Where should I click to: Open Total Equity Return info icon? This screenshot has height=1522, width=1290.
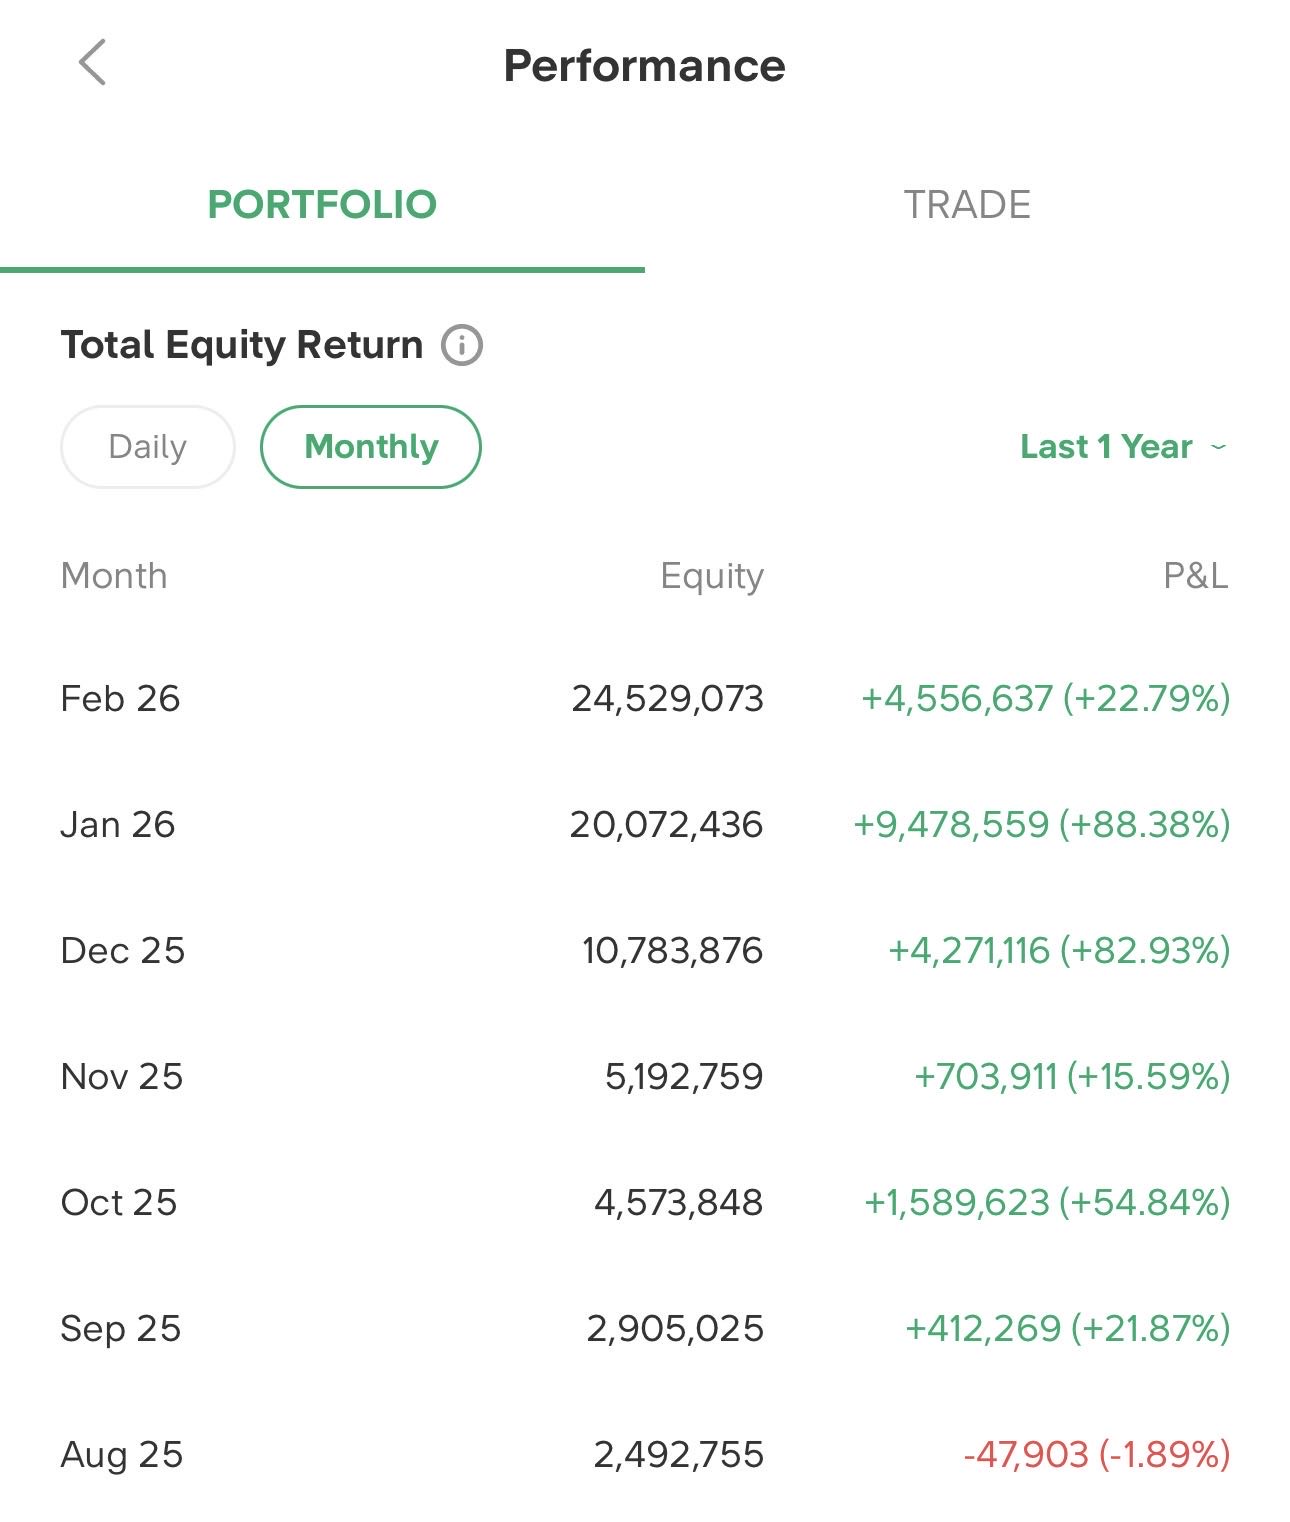[462, 345]
